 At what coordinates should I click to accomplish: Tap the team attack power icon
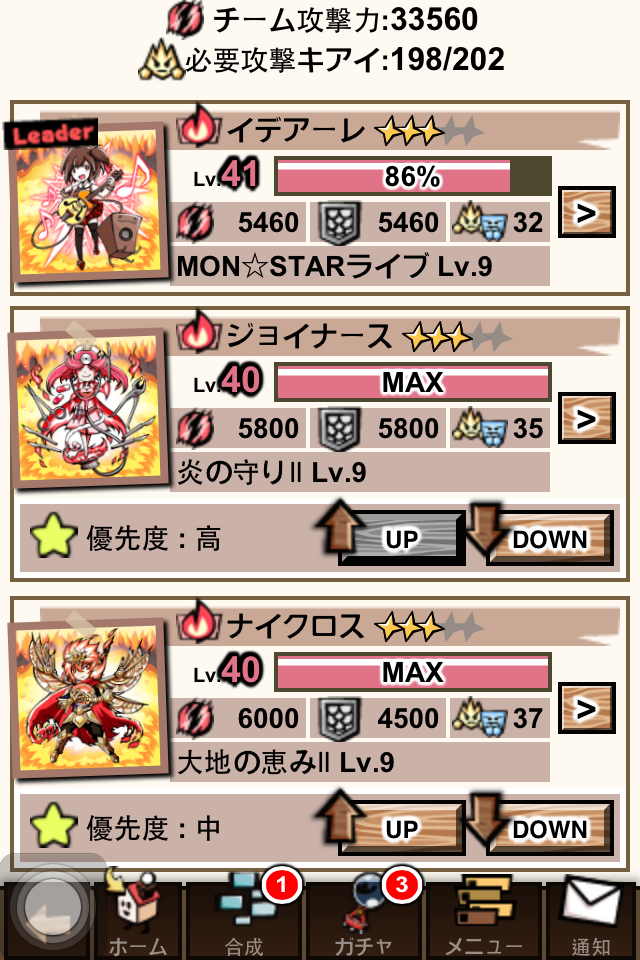pos(184,20)
